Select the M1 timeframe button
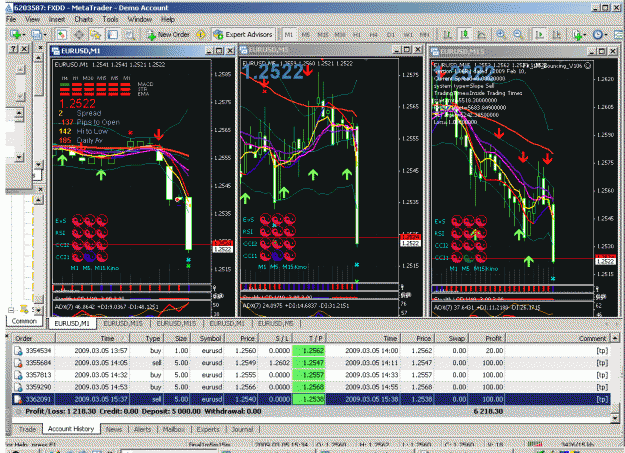The image size is (625, 453). pos(289,35)
